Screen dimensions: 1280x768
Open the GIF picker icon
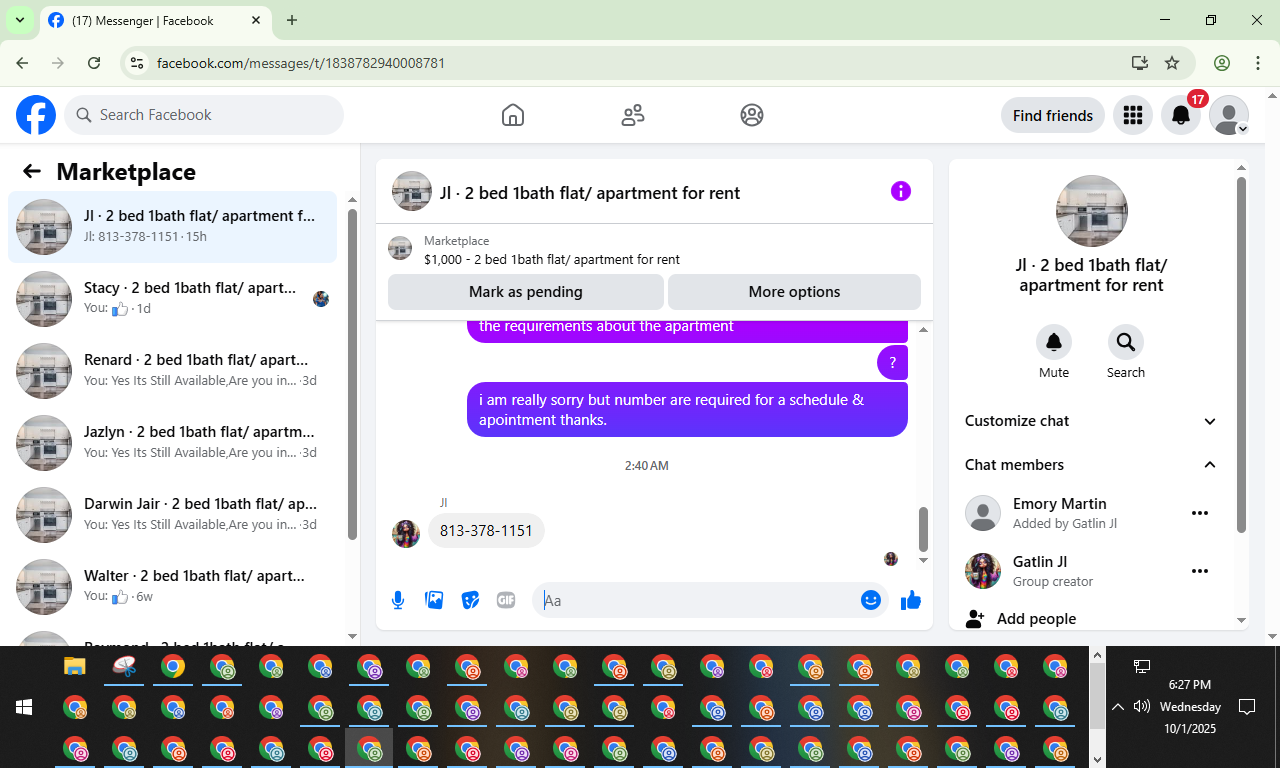pyautogui.click(x=506, y=600)
